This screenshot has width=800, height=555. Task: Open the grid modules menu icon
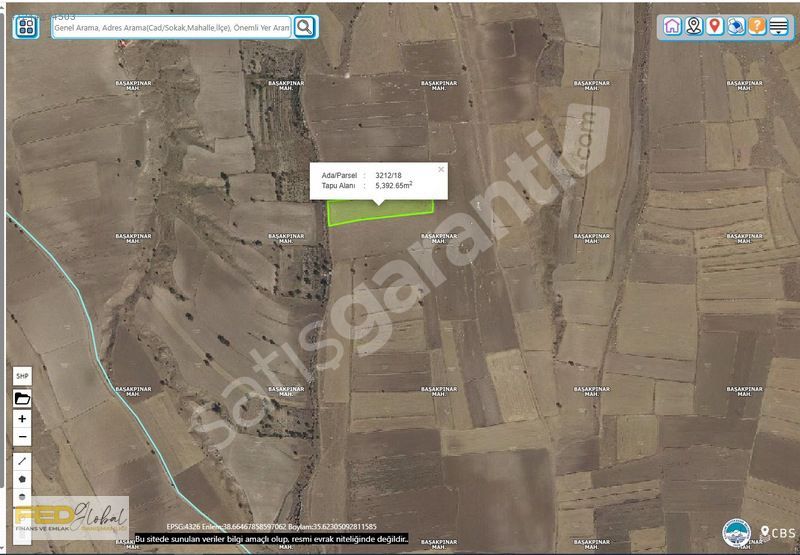[26, 27]
